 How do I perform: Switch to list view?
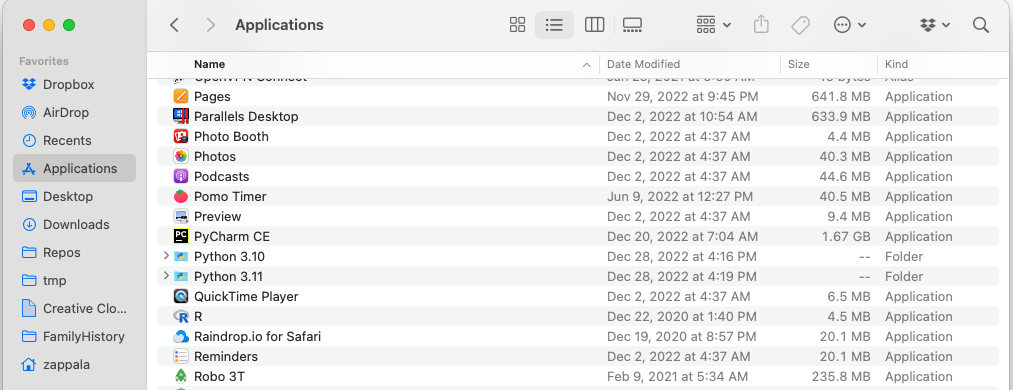554,25
